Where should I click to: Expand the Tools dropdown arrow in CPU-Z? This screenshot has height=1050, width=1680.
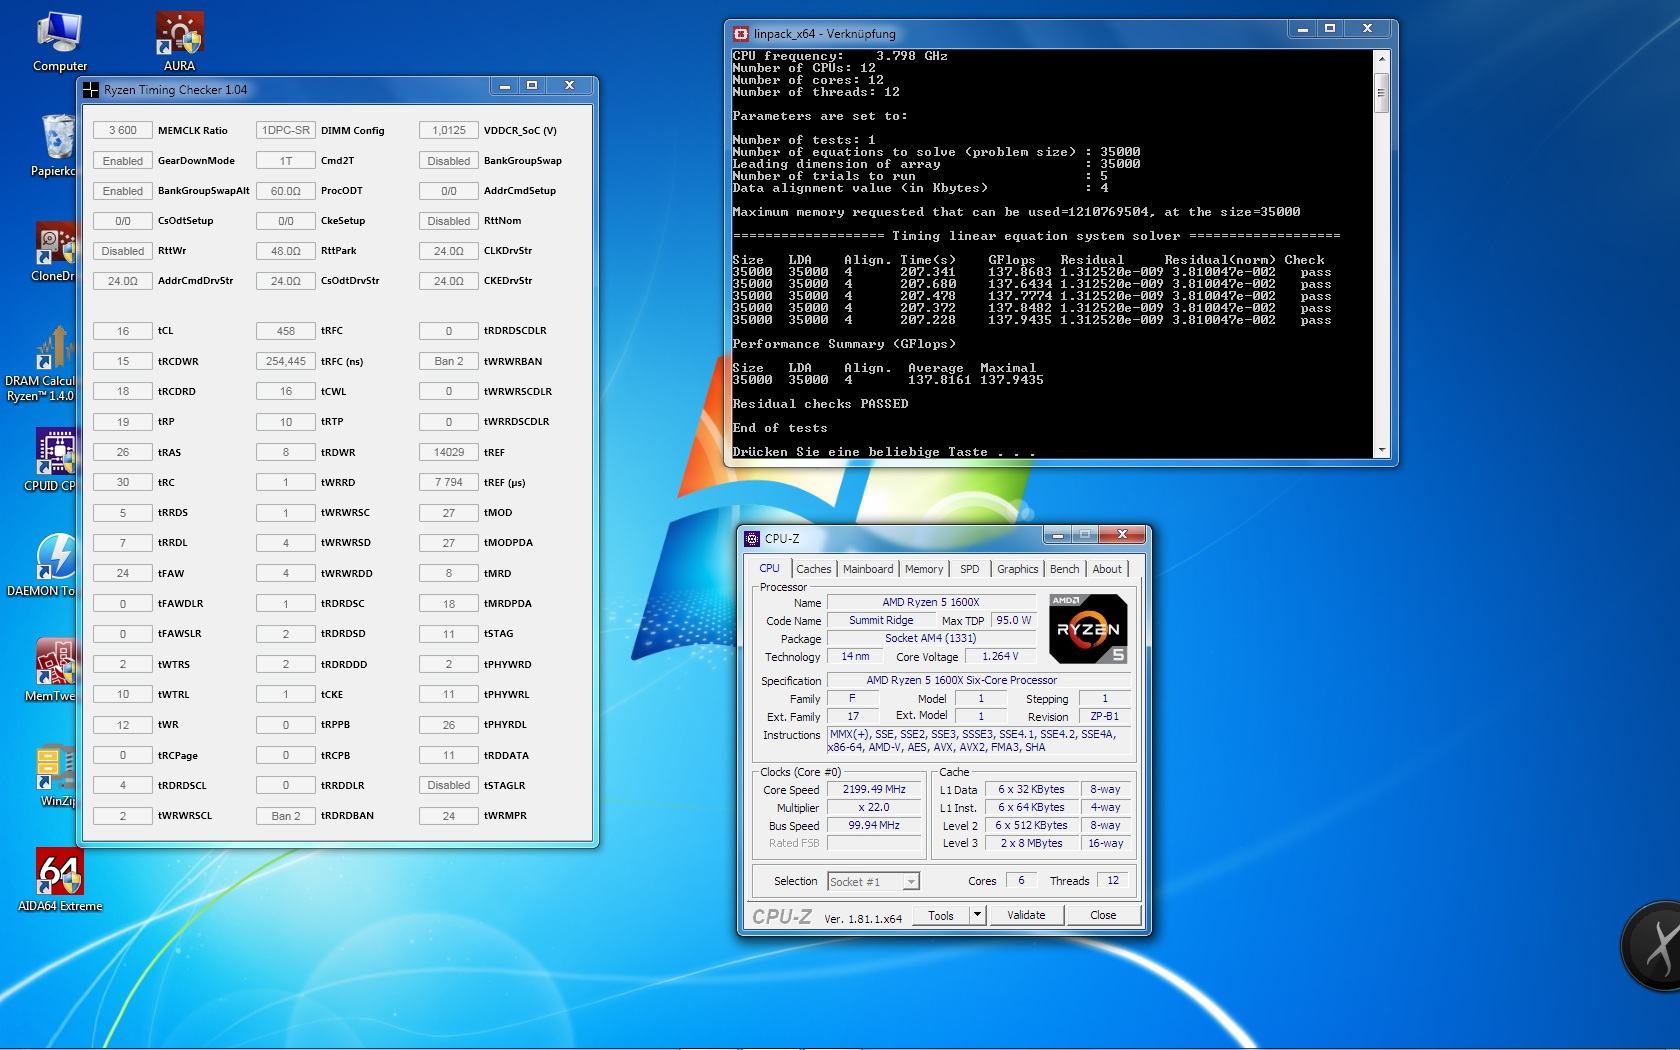point(977,915)
